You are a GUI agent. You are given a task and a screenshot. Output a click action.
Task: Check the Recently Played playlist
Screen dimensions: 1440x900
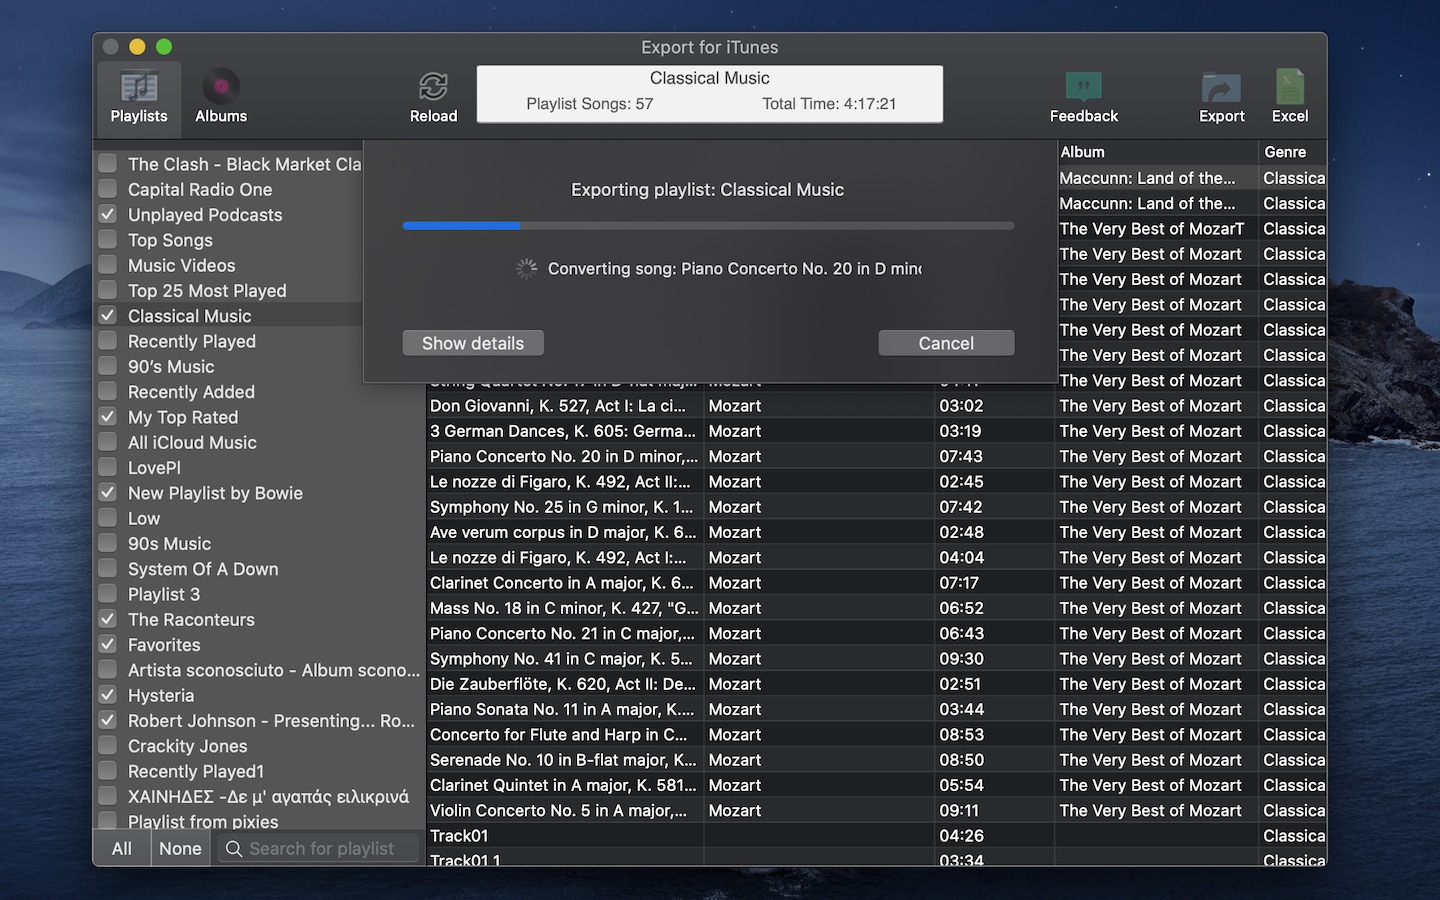(108, 341)
